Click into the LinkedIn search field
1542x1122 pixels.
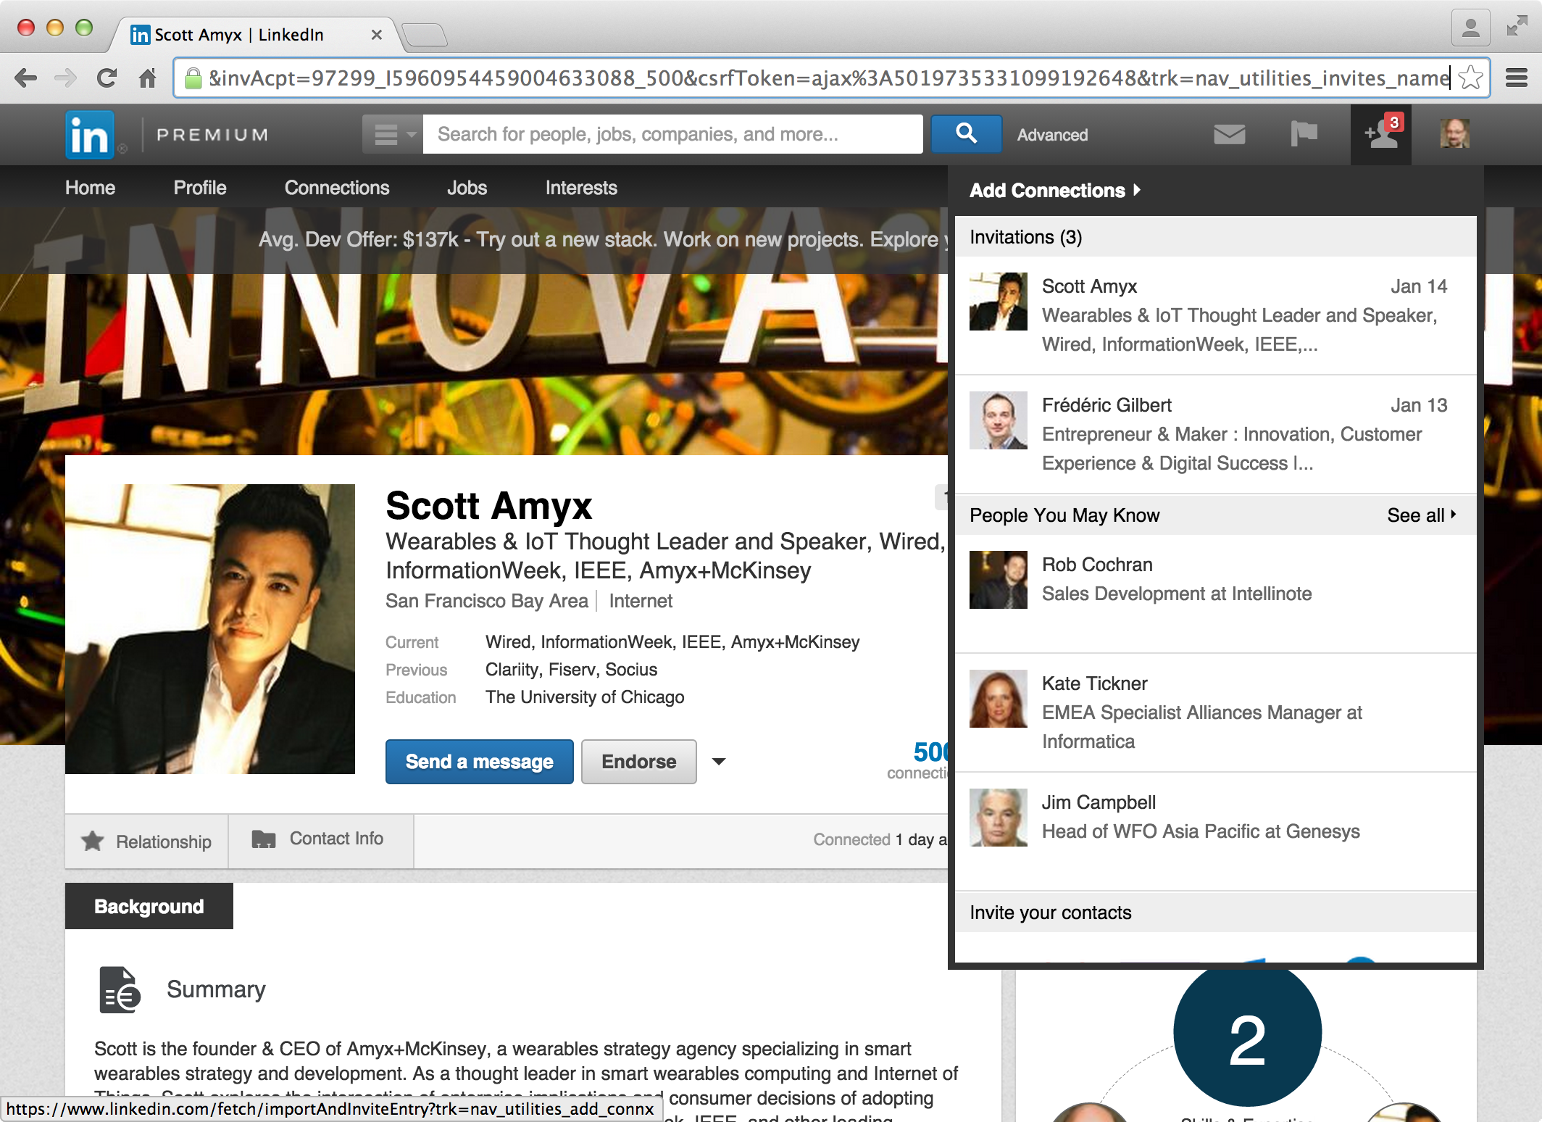[673, 134]
